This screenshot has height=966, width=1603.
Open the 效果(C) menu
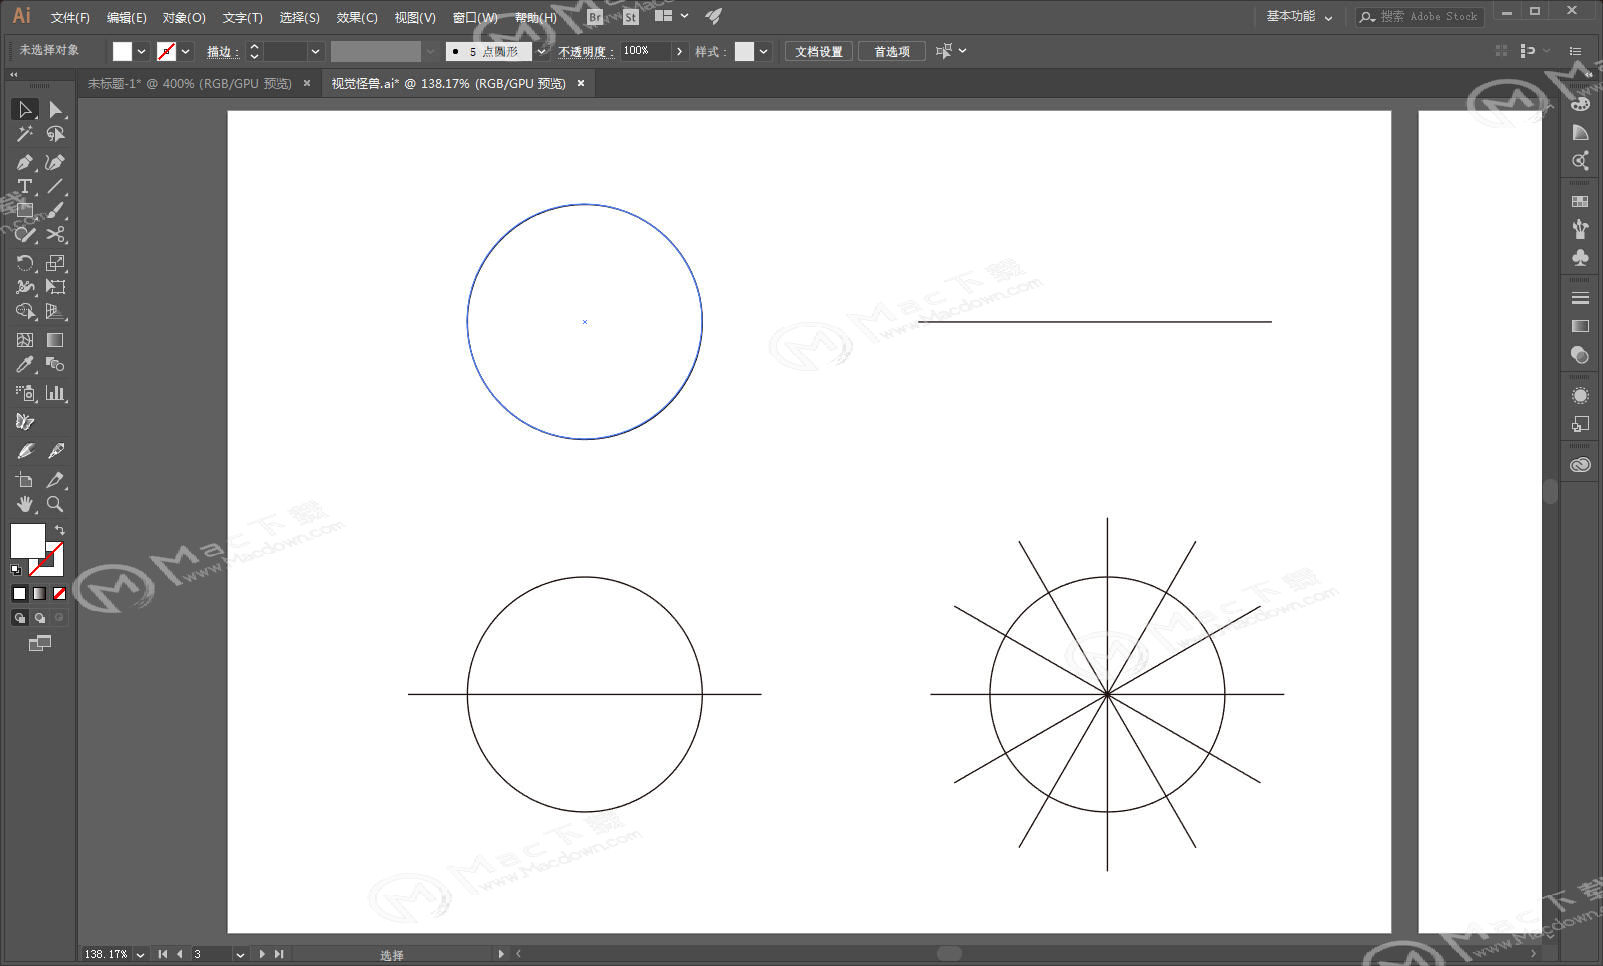356,17
